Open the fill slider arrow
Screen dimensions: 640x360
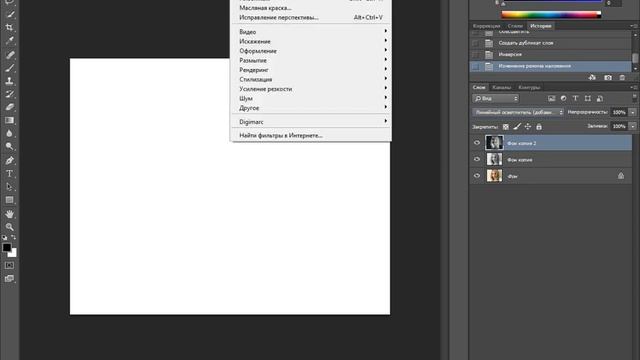point(633,127)
